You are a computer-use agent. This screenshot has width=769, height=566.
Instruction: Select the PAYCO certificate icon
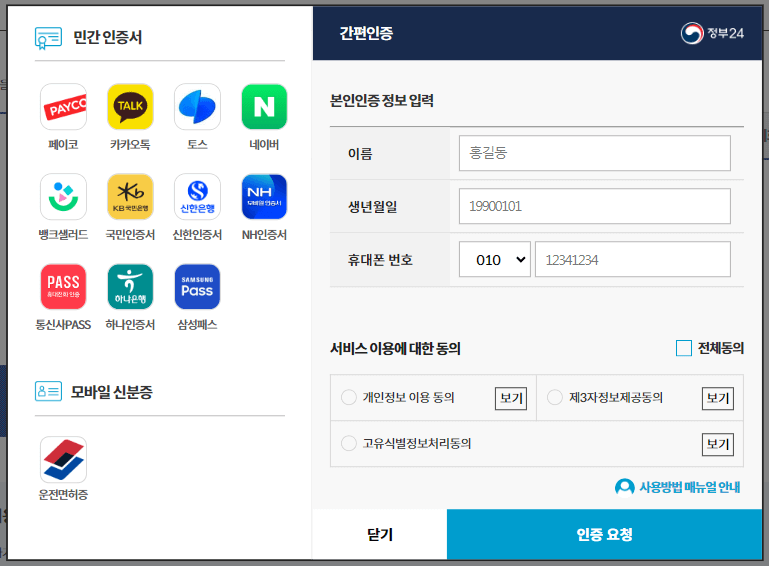[63, 106]
